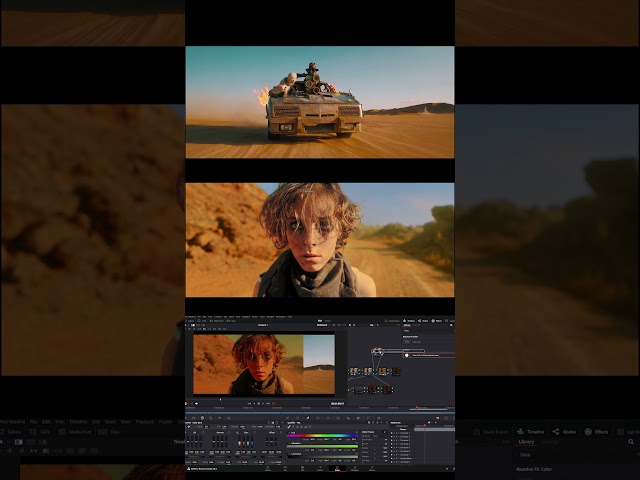Open the Media Pool button
640x480 pixels.
click(217, 321)
